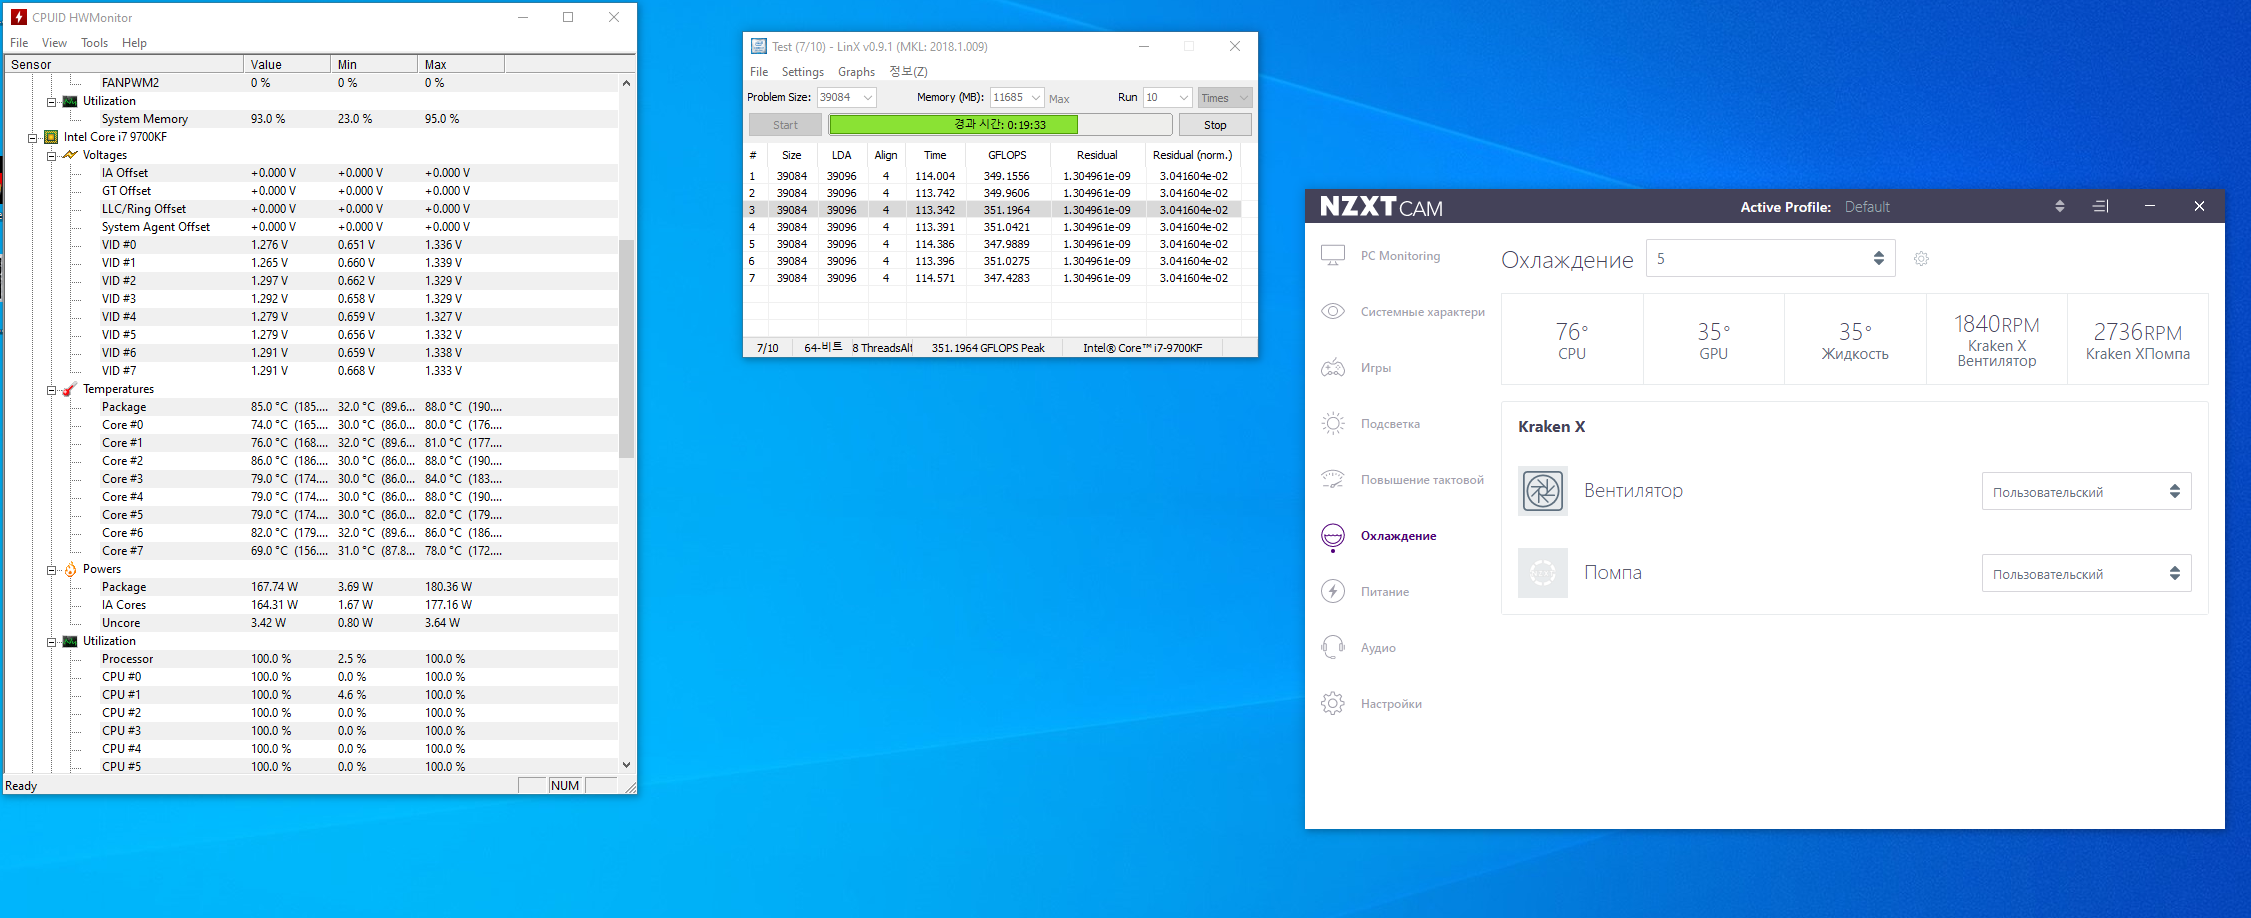Click the HWMonitor vertical scrollbar thumb

[627, 348]
